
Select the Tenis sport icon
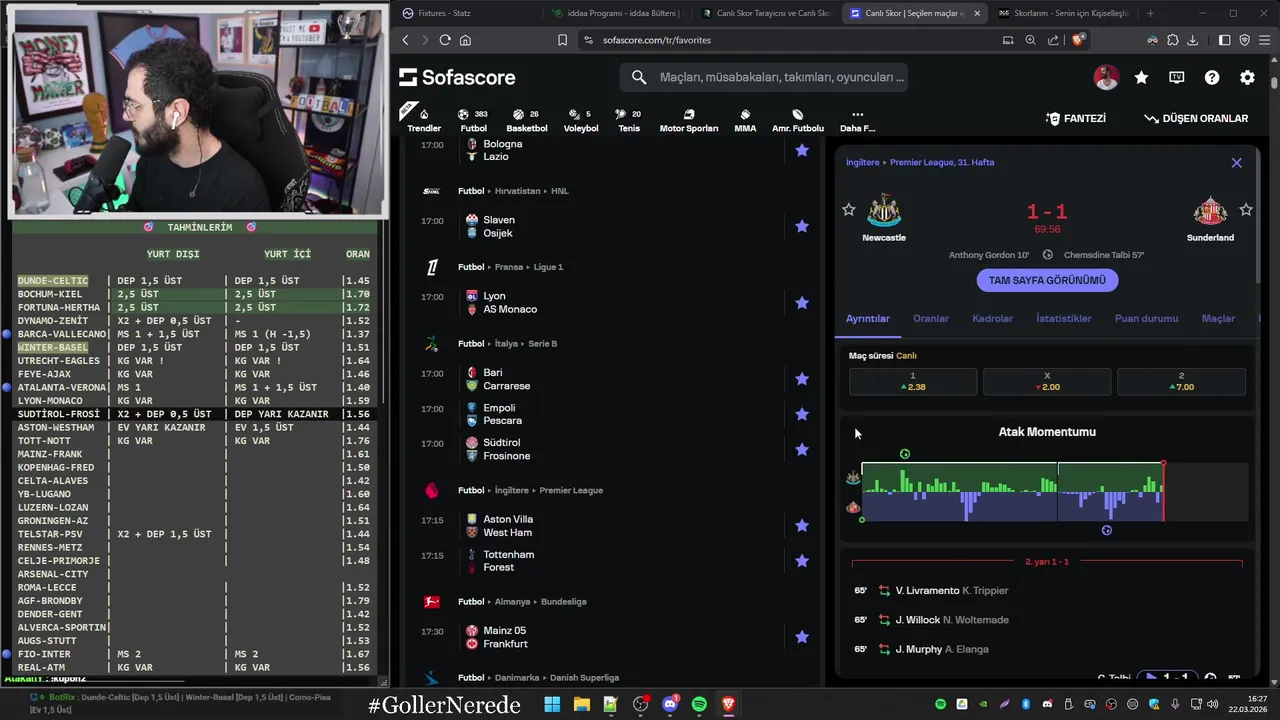pyautogui.click(x=629, y=120)
